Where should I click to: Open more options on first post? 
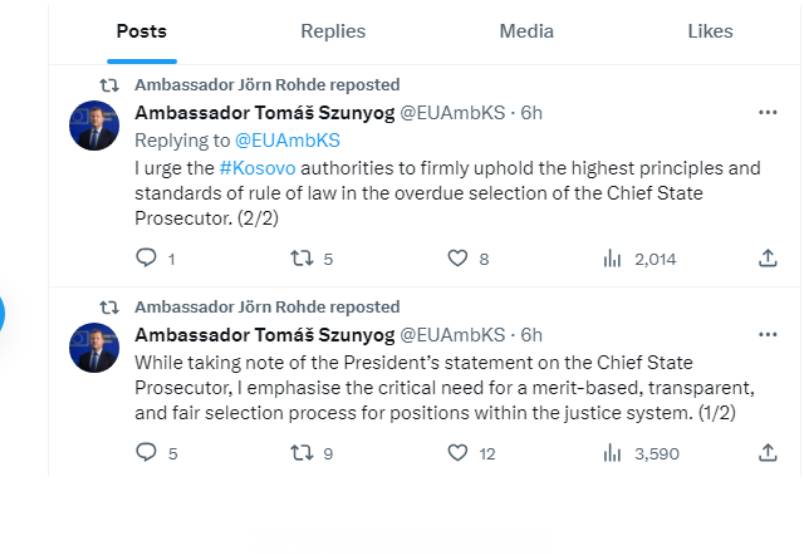click(x=767, y=112)
